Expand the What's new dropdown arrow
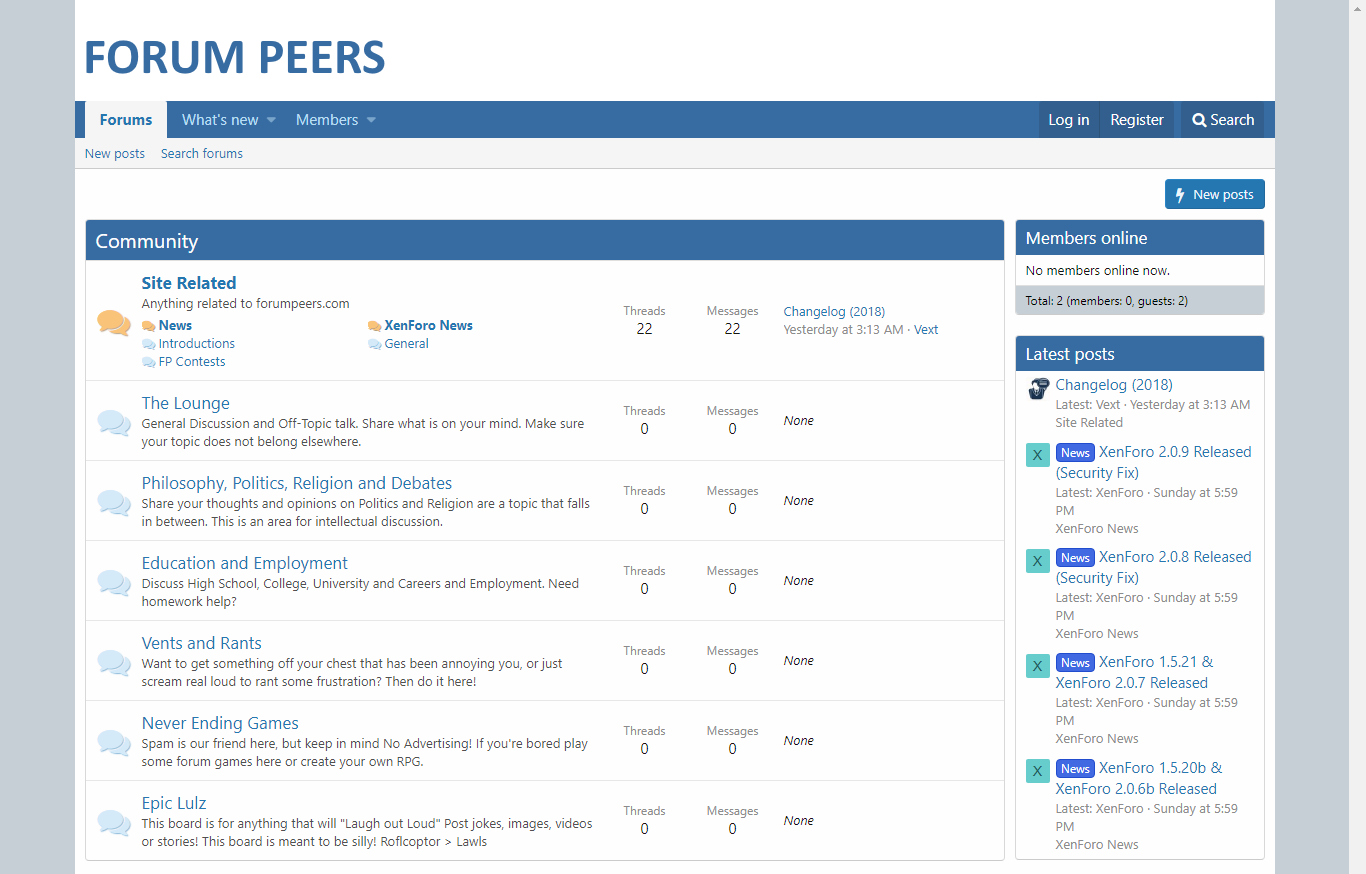 (271, 120)
